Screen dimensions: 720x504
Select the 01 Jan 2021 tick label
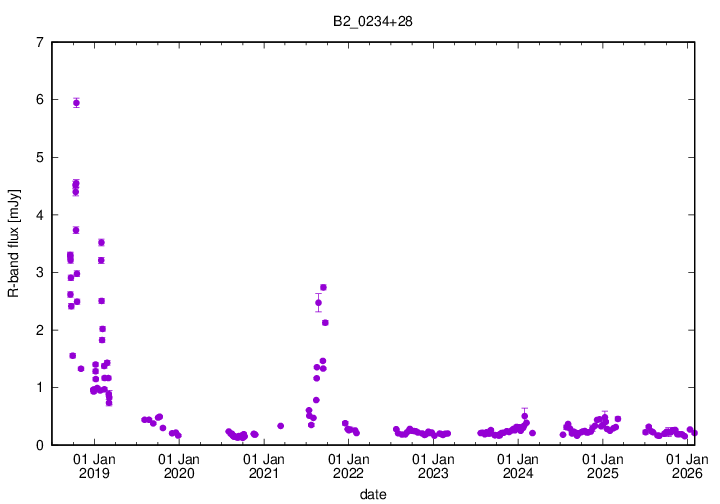264,465
